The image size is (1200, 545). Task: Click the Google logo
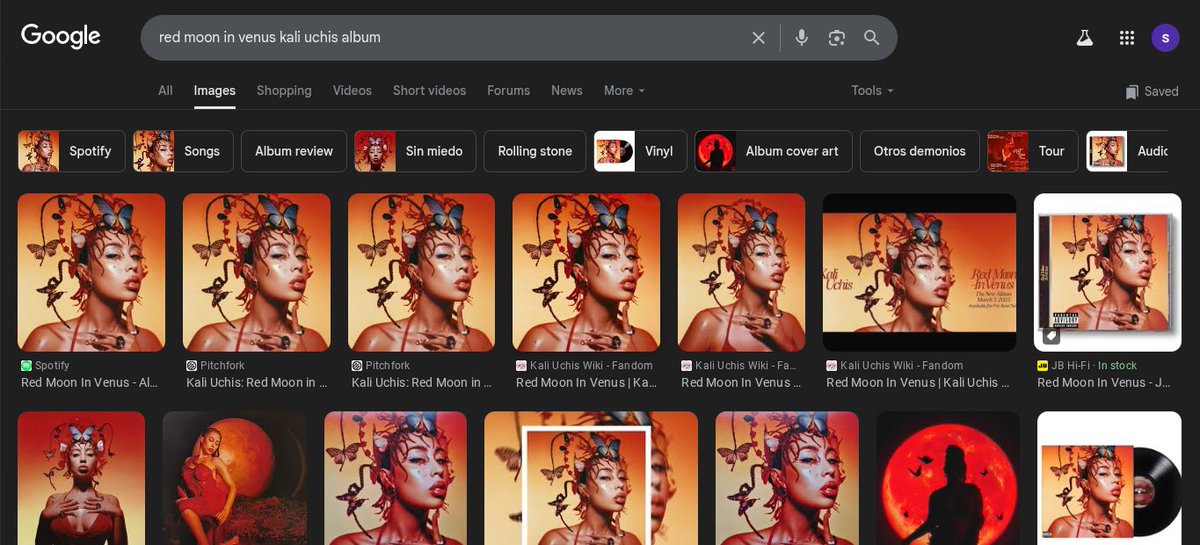click(61, 37)
